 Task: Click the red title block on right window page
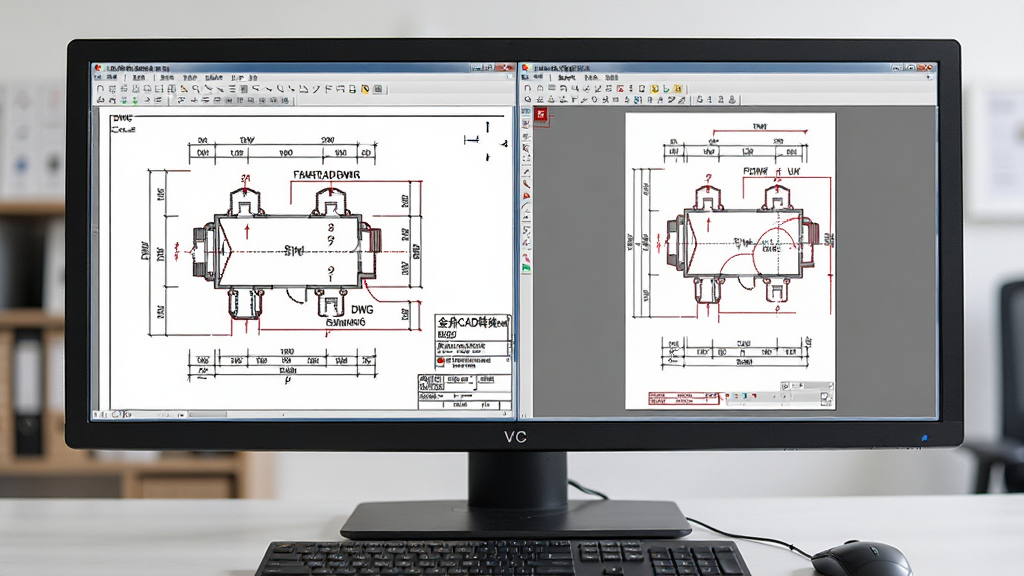point(683,398)
